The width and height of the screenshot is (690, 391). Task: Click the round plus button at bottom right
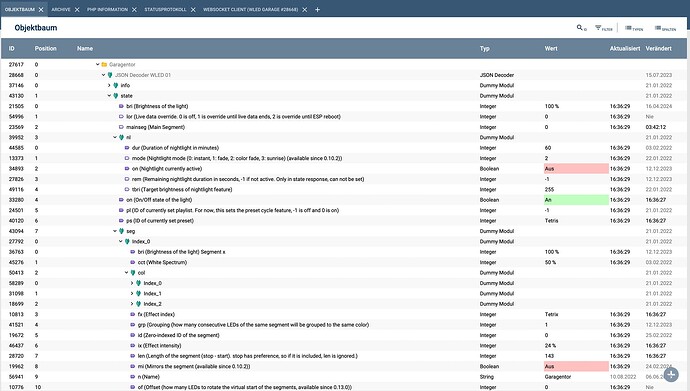click(x=671, y=375)
